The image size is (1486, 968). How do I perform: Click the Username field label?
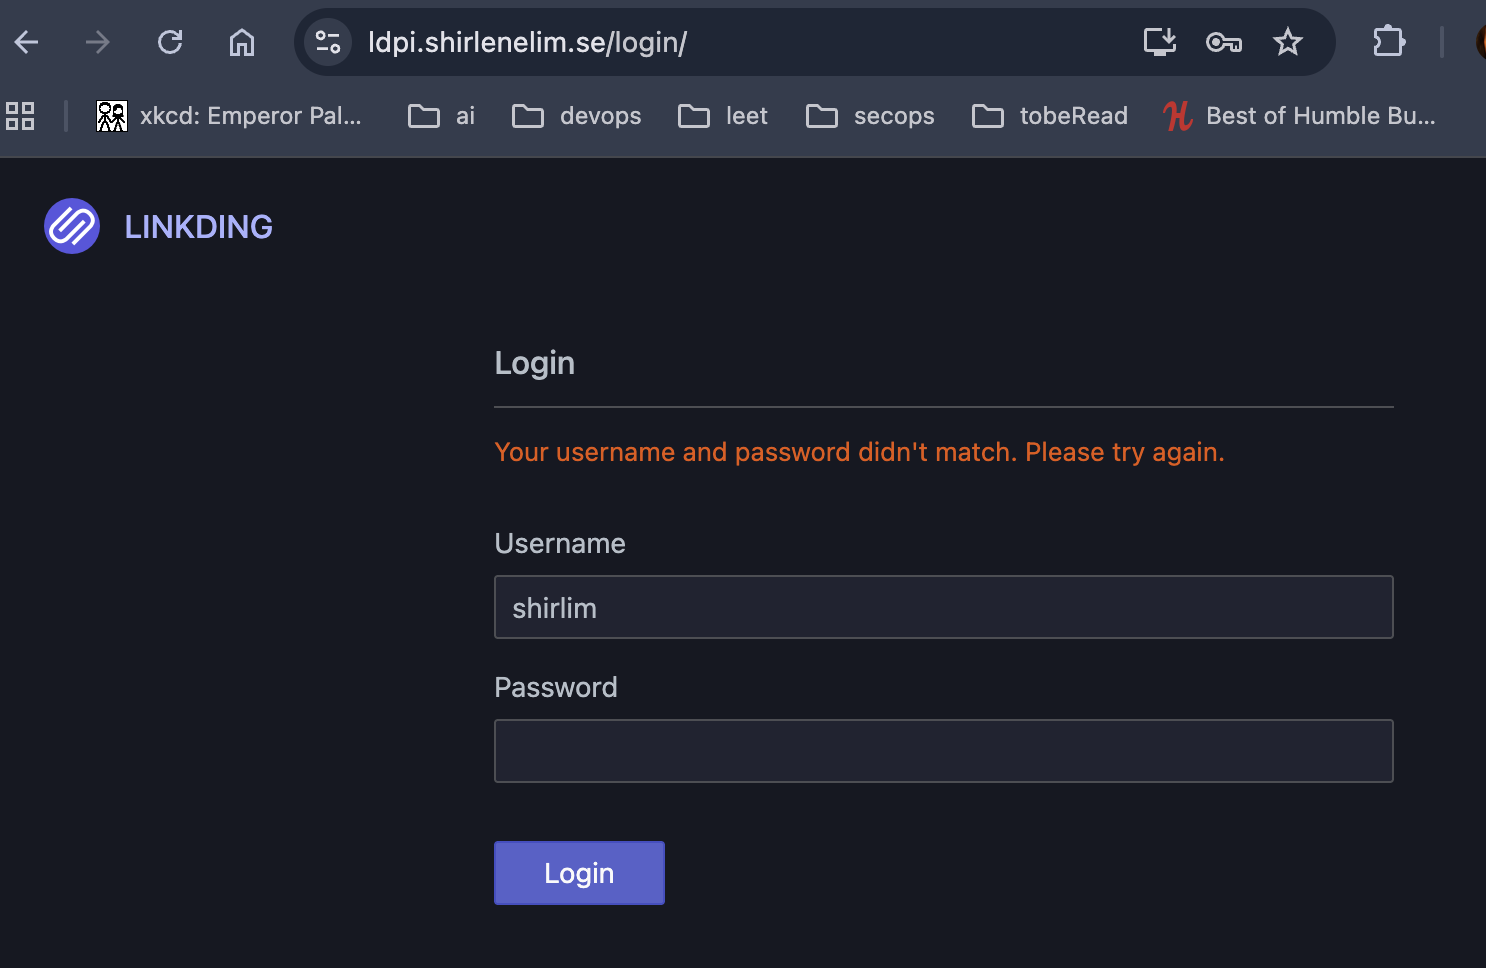tap(560, 543)
